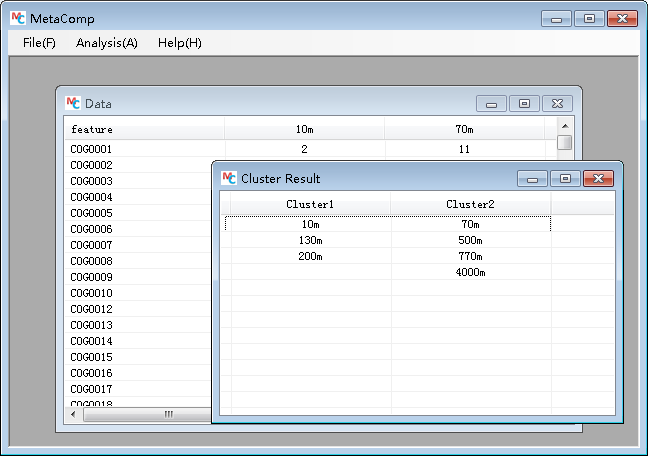Close the Cluster Result window

(598, 178)
